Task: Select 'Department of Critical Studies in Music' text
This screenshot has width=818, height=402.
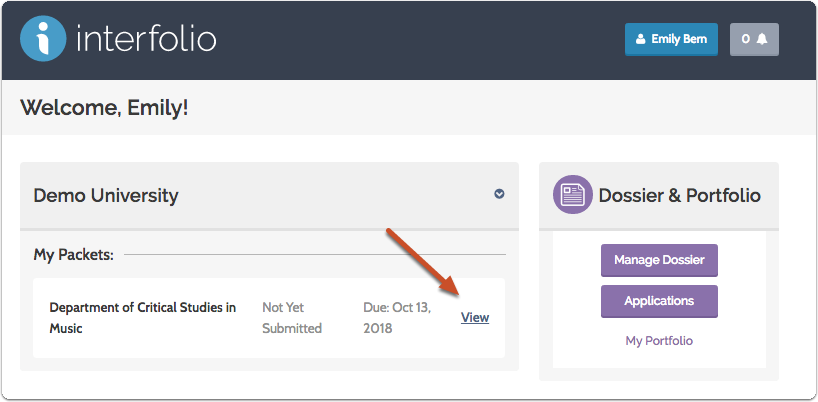Action: 143,318
